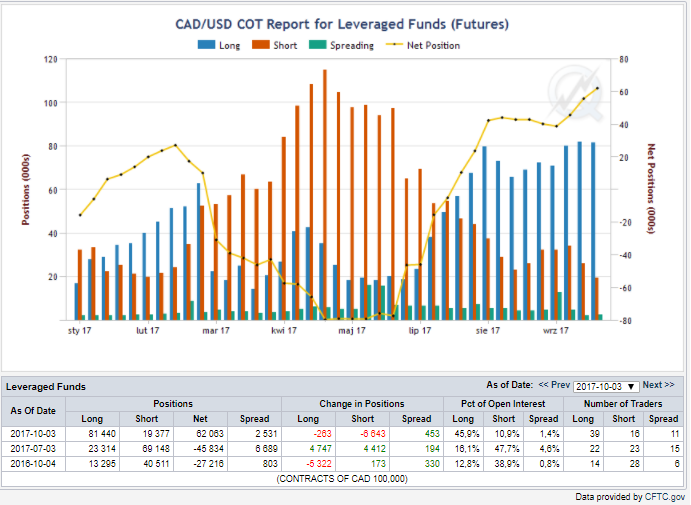Click the Number of Traders header
Image resolution: width=691 pixels, height=505 pixels.
point(623,404)
